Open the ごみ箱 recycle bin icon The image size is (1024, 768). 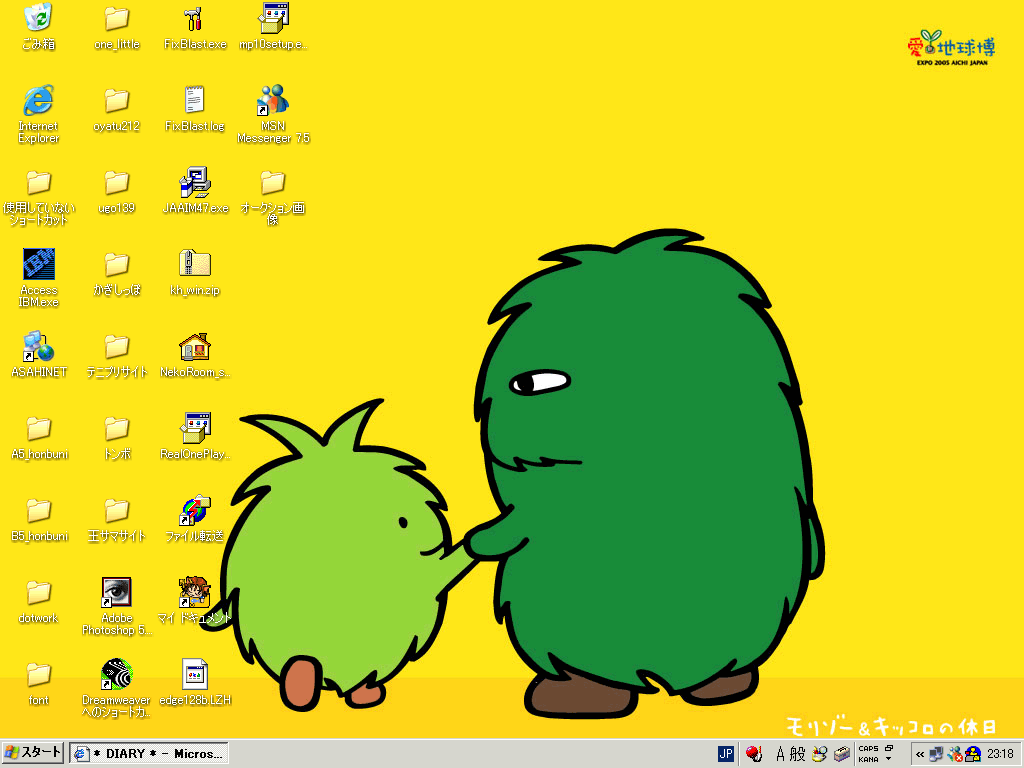pyautogui.click(x=39, y=27)
